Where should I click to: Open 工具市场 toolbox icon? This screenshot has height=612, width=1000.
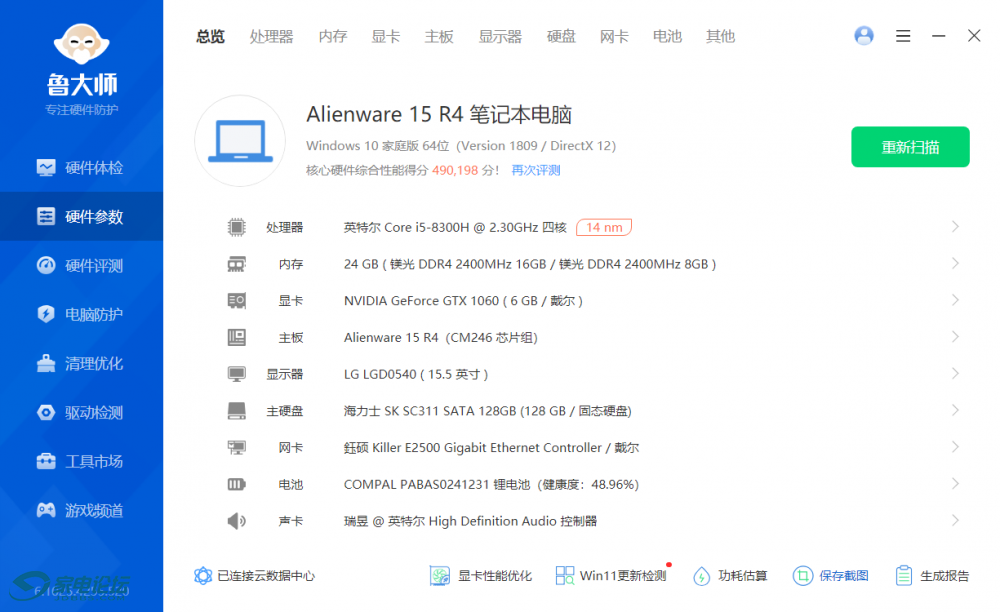tap(46, 461)
